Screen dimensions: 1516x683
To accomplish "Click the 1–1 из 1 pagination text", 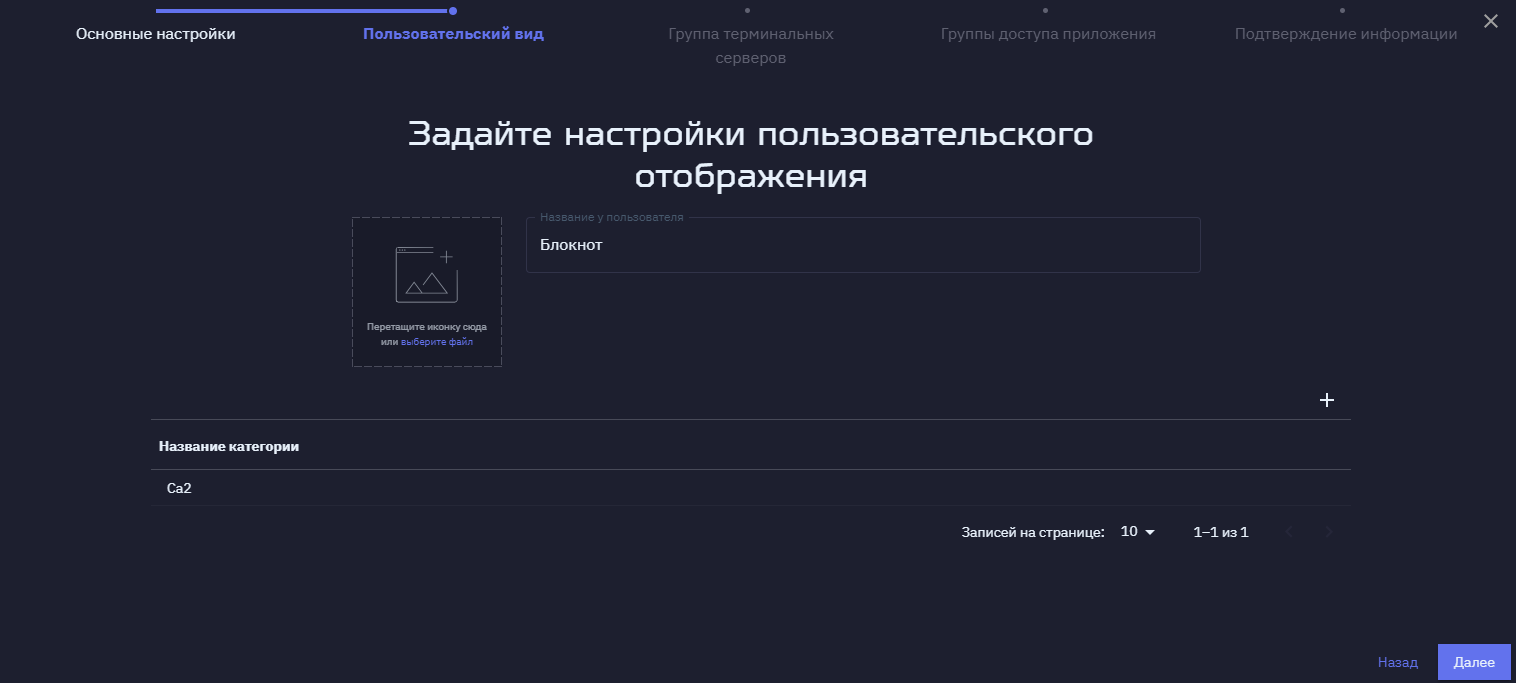I will pyautogui.click(x=1221, y=532).
